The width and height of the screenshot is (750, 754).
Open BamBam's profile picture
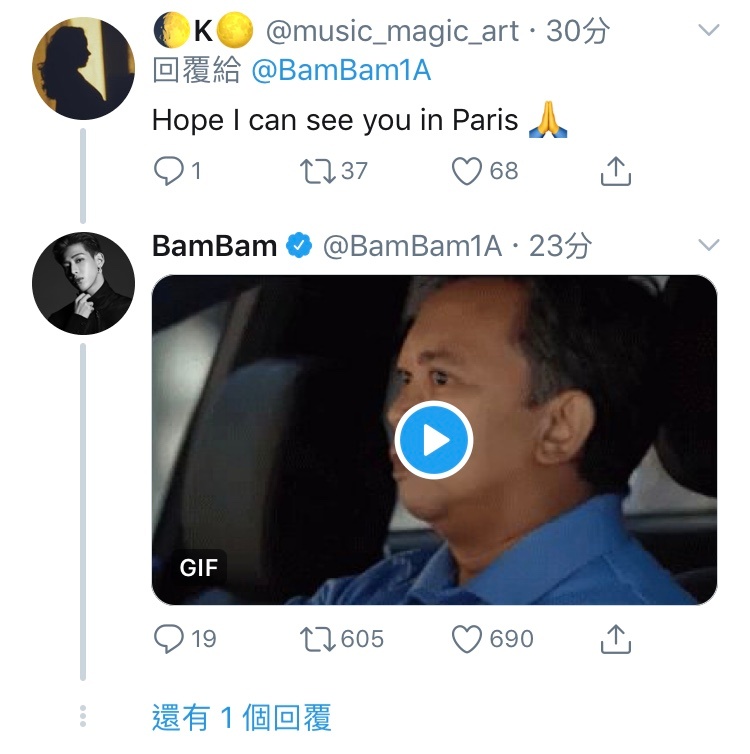(84, 285)
